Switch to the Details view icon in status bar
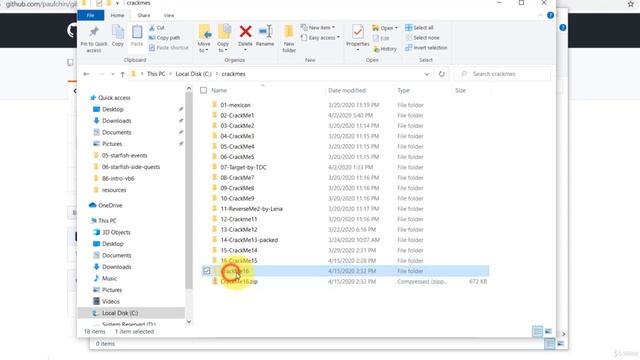This screenshot has height=360, width=640. (538, 331)
